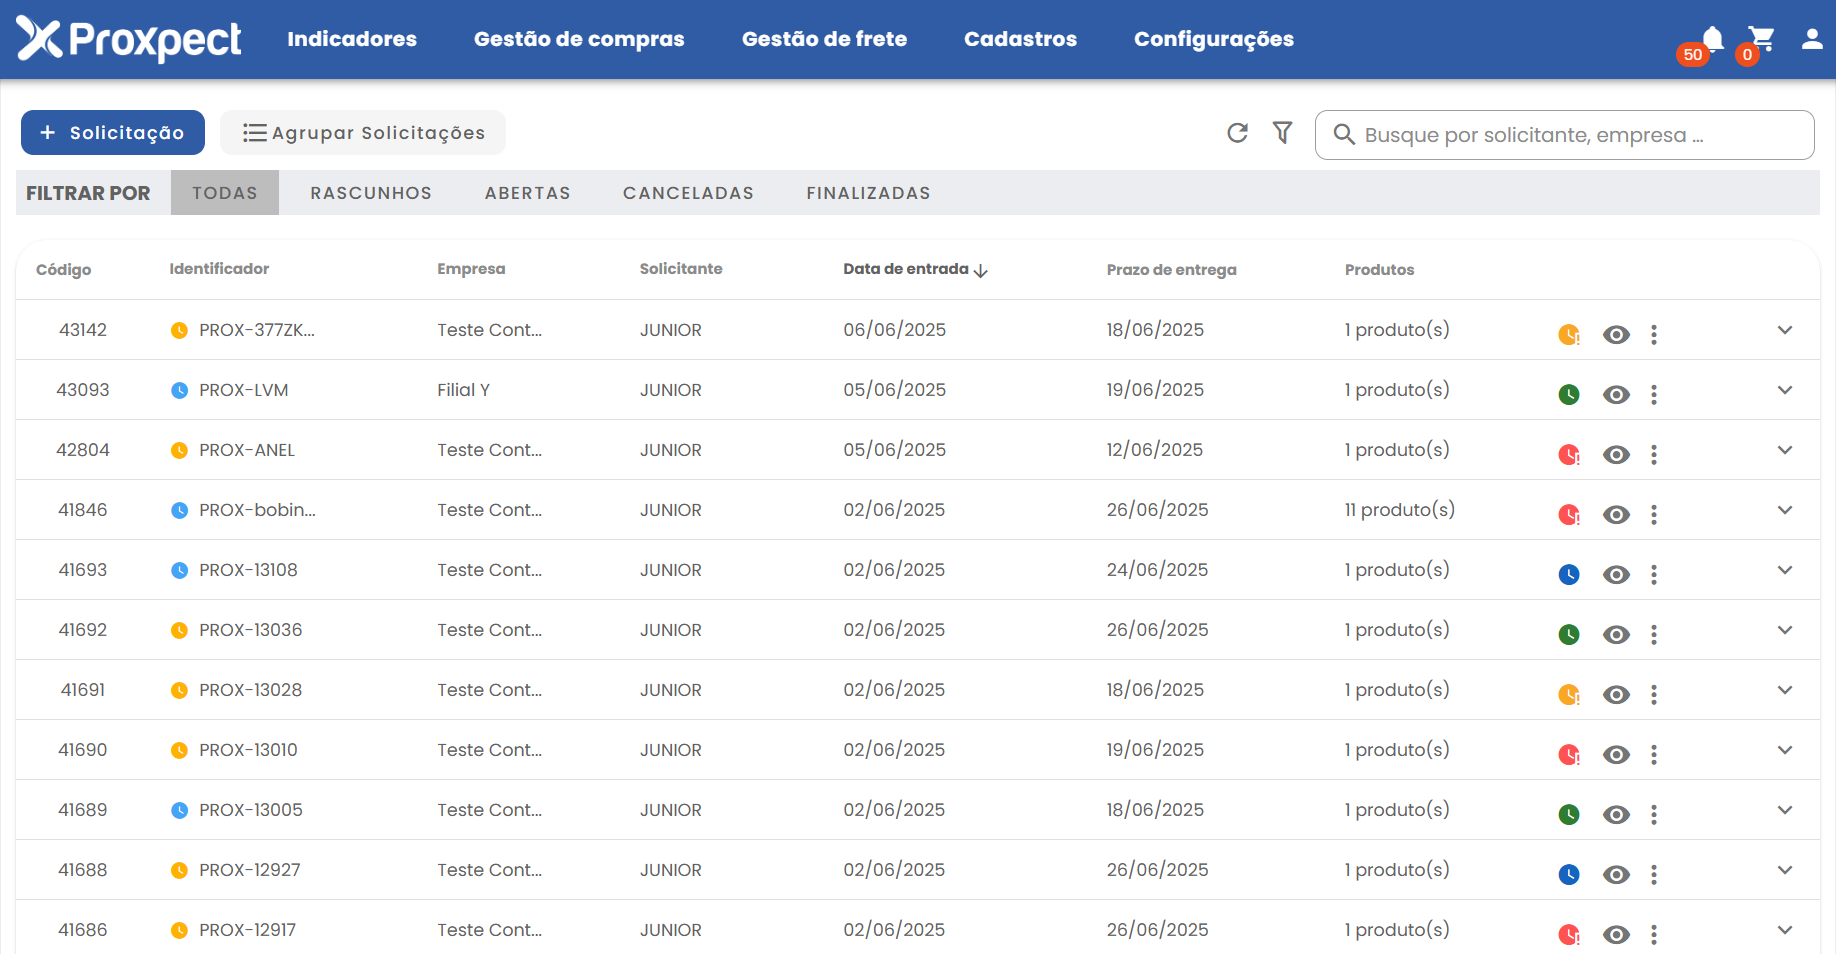Expand the PROX-13036 row chevron
This screenshot has height=954, width=1836.
click(x=1785, y=630)
